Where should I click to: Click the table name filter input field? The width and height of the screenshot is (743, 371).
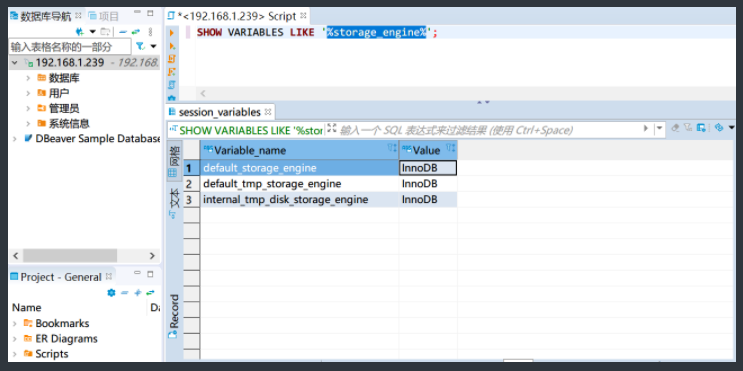pyautogui.click(x=70, y=47)
